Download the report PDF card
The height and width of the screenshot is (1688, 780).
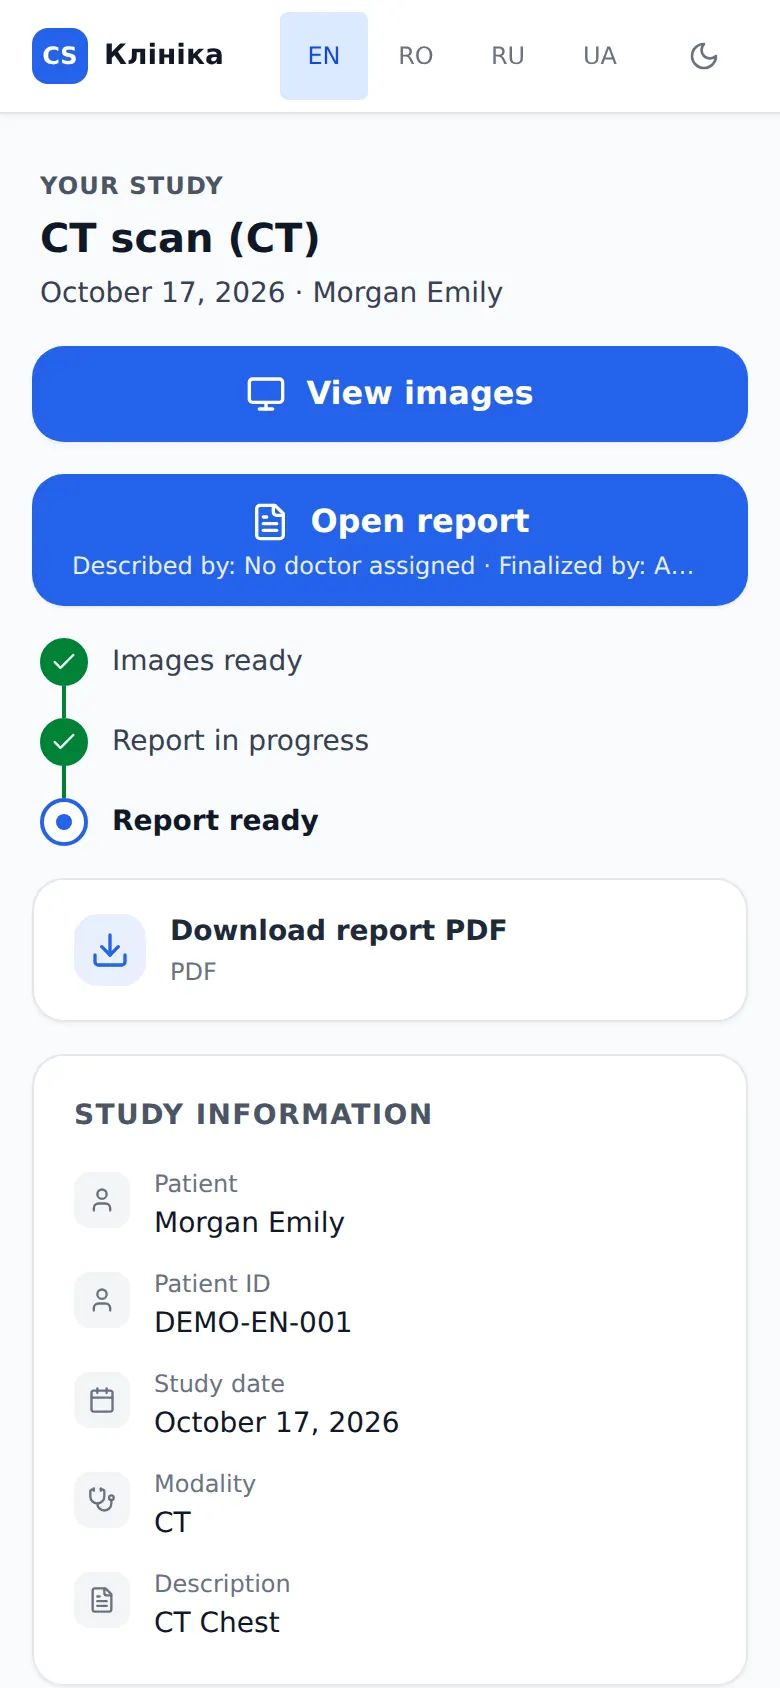(x=390, y=950)
